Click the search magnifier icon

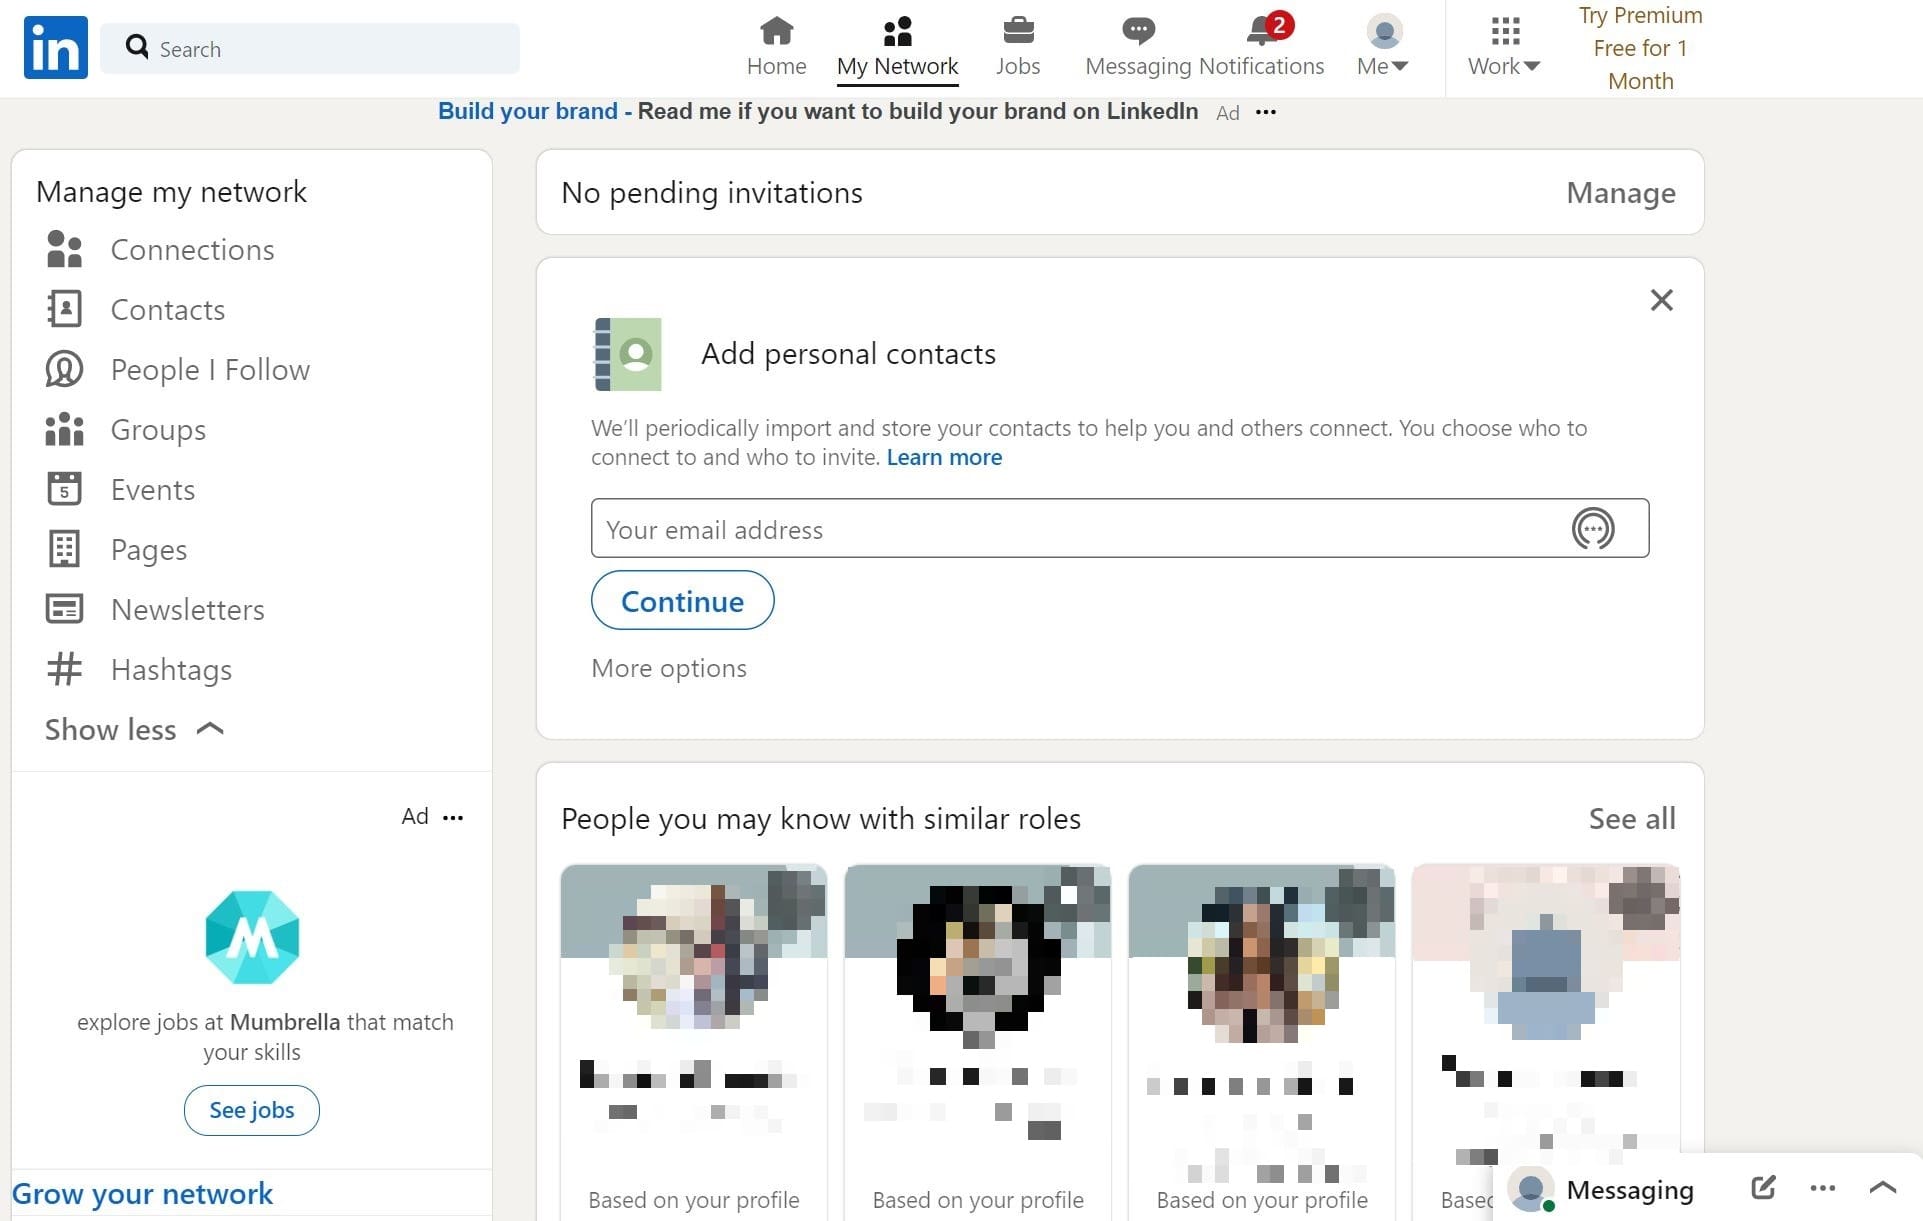136,47
